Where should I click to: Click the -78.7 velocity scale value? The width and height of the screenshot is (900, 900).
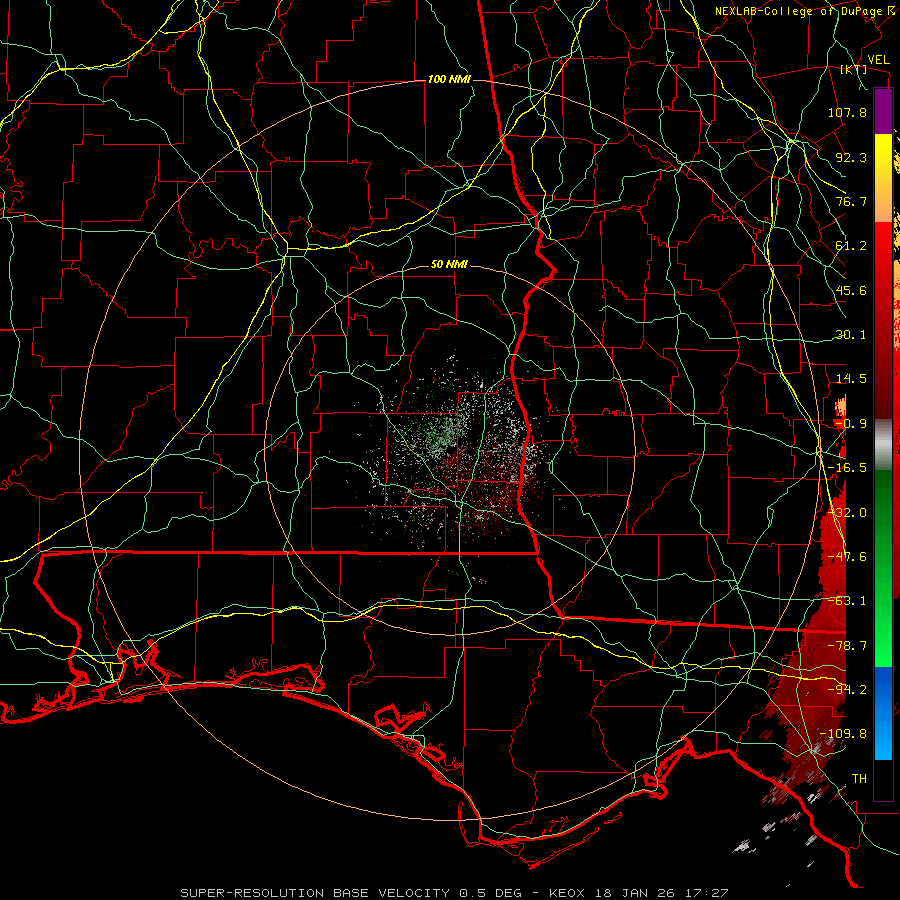click(847, 646)
